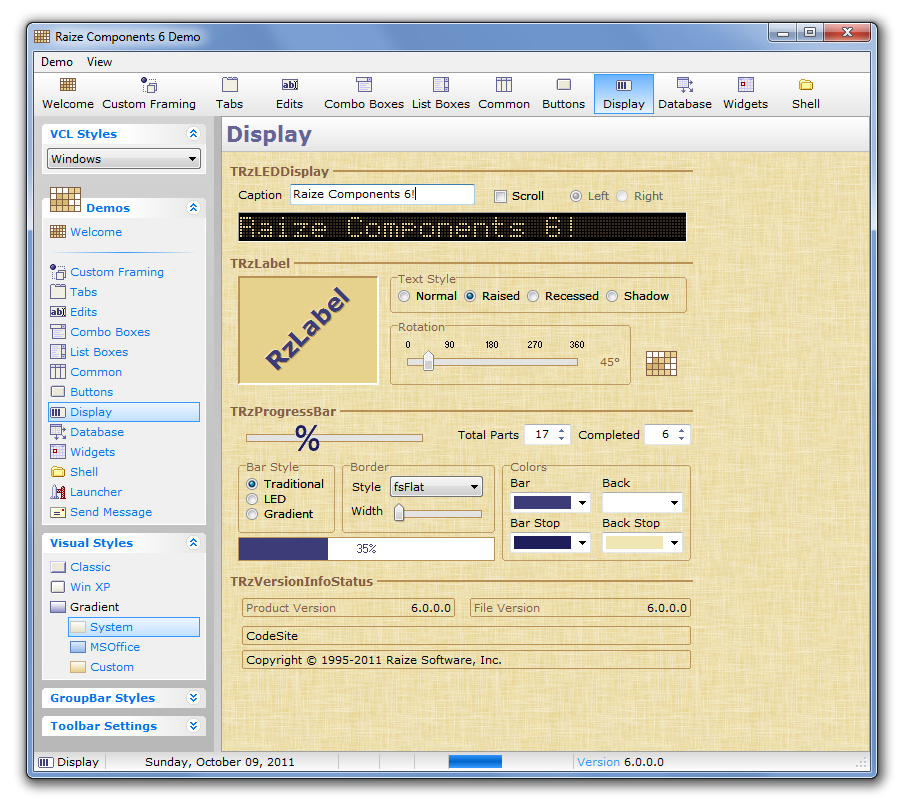Increase Total Parts spinner value
The width and height of the screenshot is (900, 800).
(561, 430)
